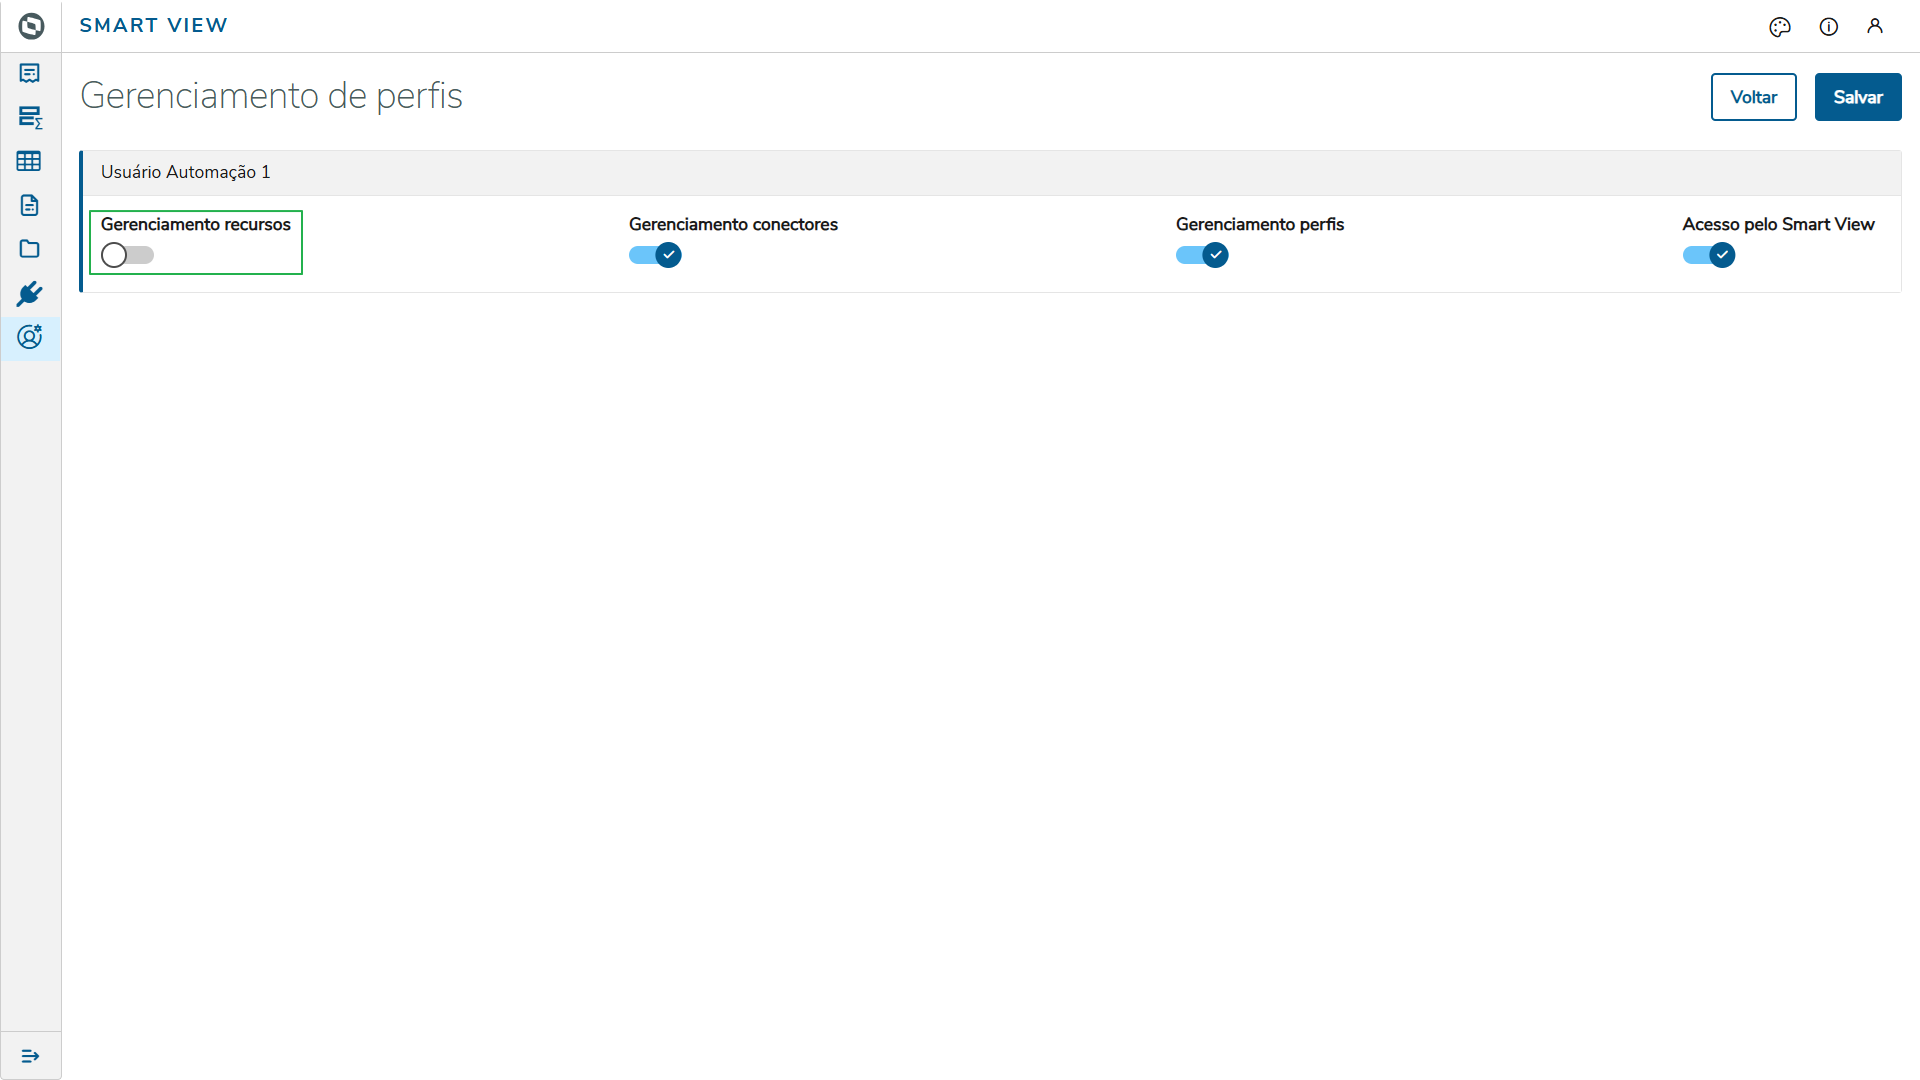
Task: Select the Usuário Automação 1 header row
Action: click(186, 172)
